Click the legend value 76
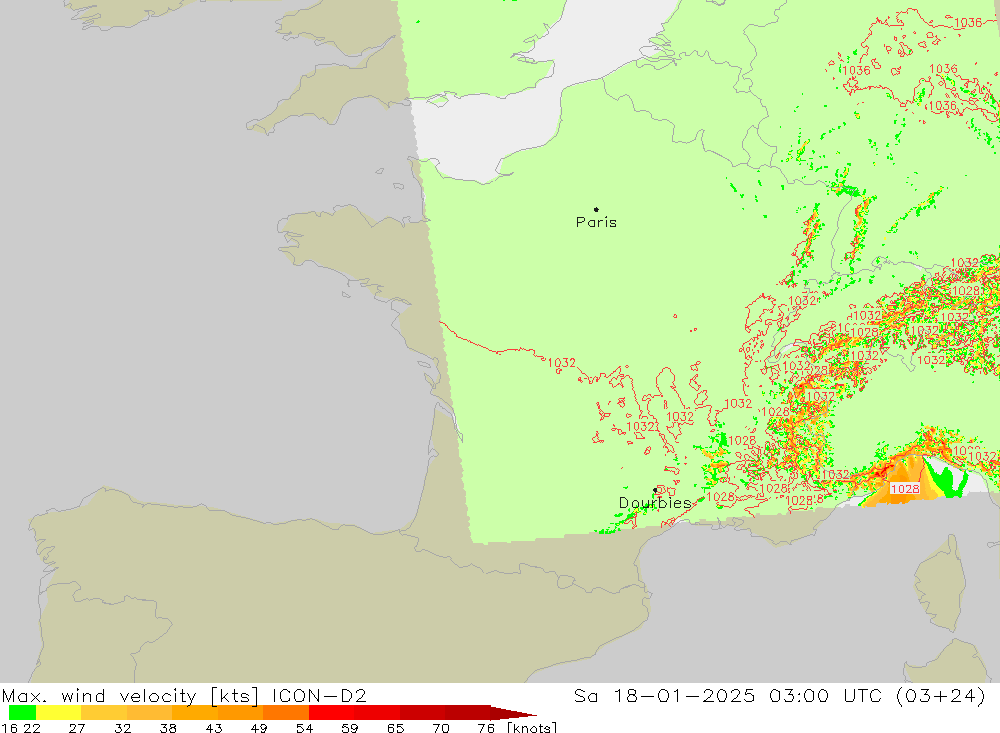Screen dimensions: 1000x733 pyautogui.click(x=486, y=727)
